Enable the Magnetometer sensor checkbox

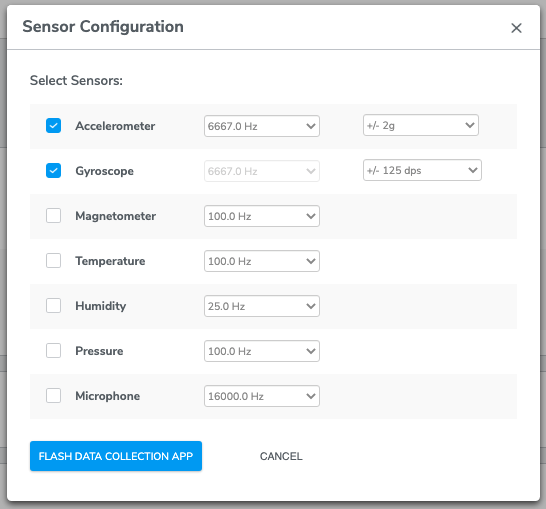coord(54,216)
